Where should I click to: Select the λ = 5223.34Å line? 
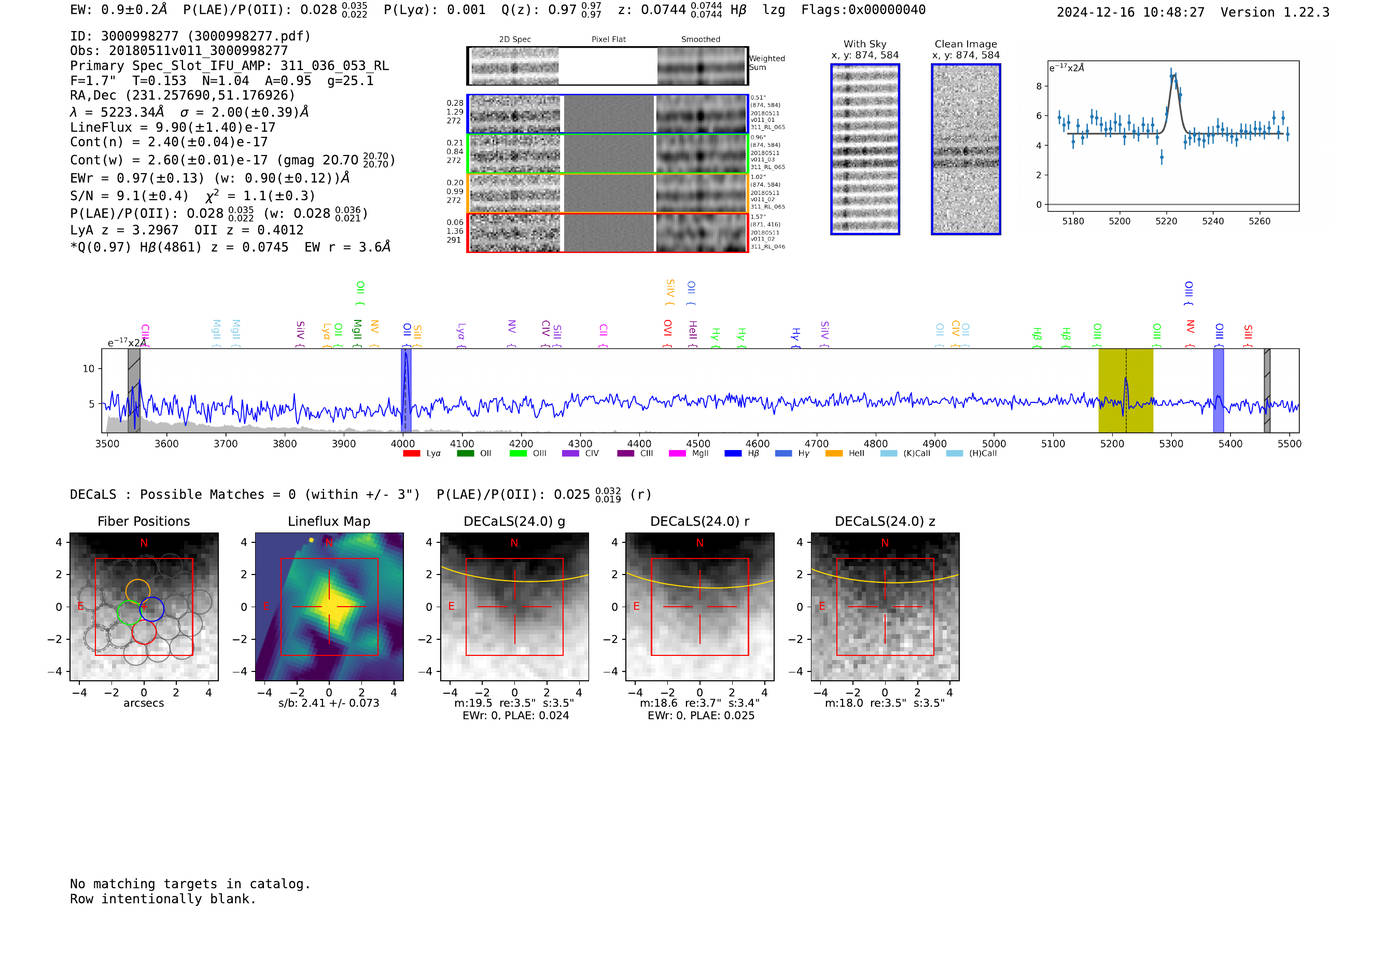coord(190,112)
